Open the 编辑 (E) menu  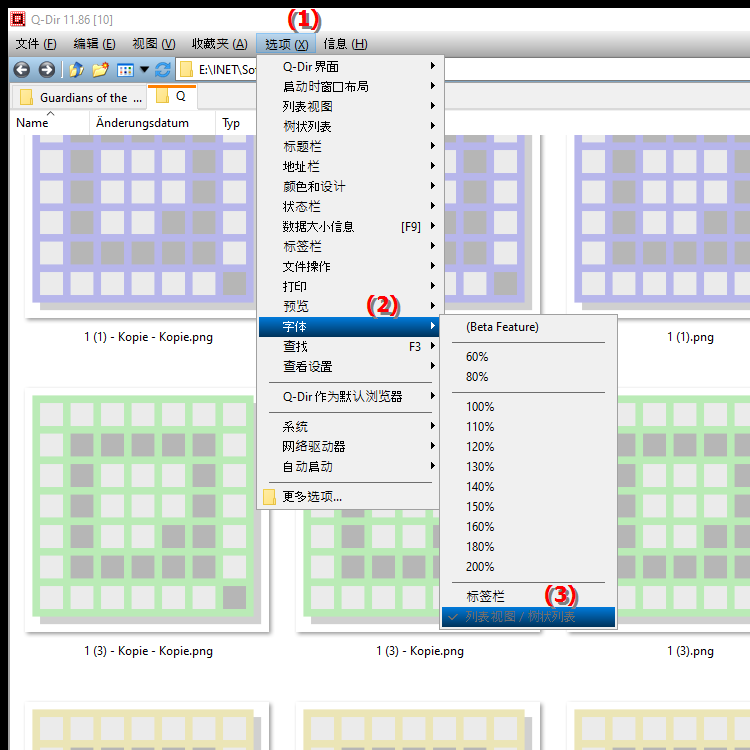(94, 44)
